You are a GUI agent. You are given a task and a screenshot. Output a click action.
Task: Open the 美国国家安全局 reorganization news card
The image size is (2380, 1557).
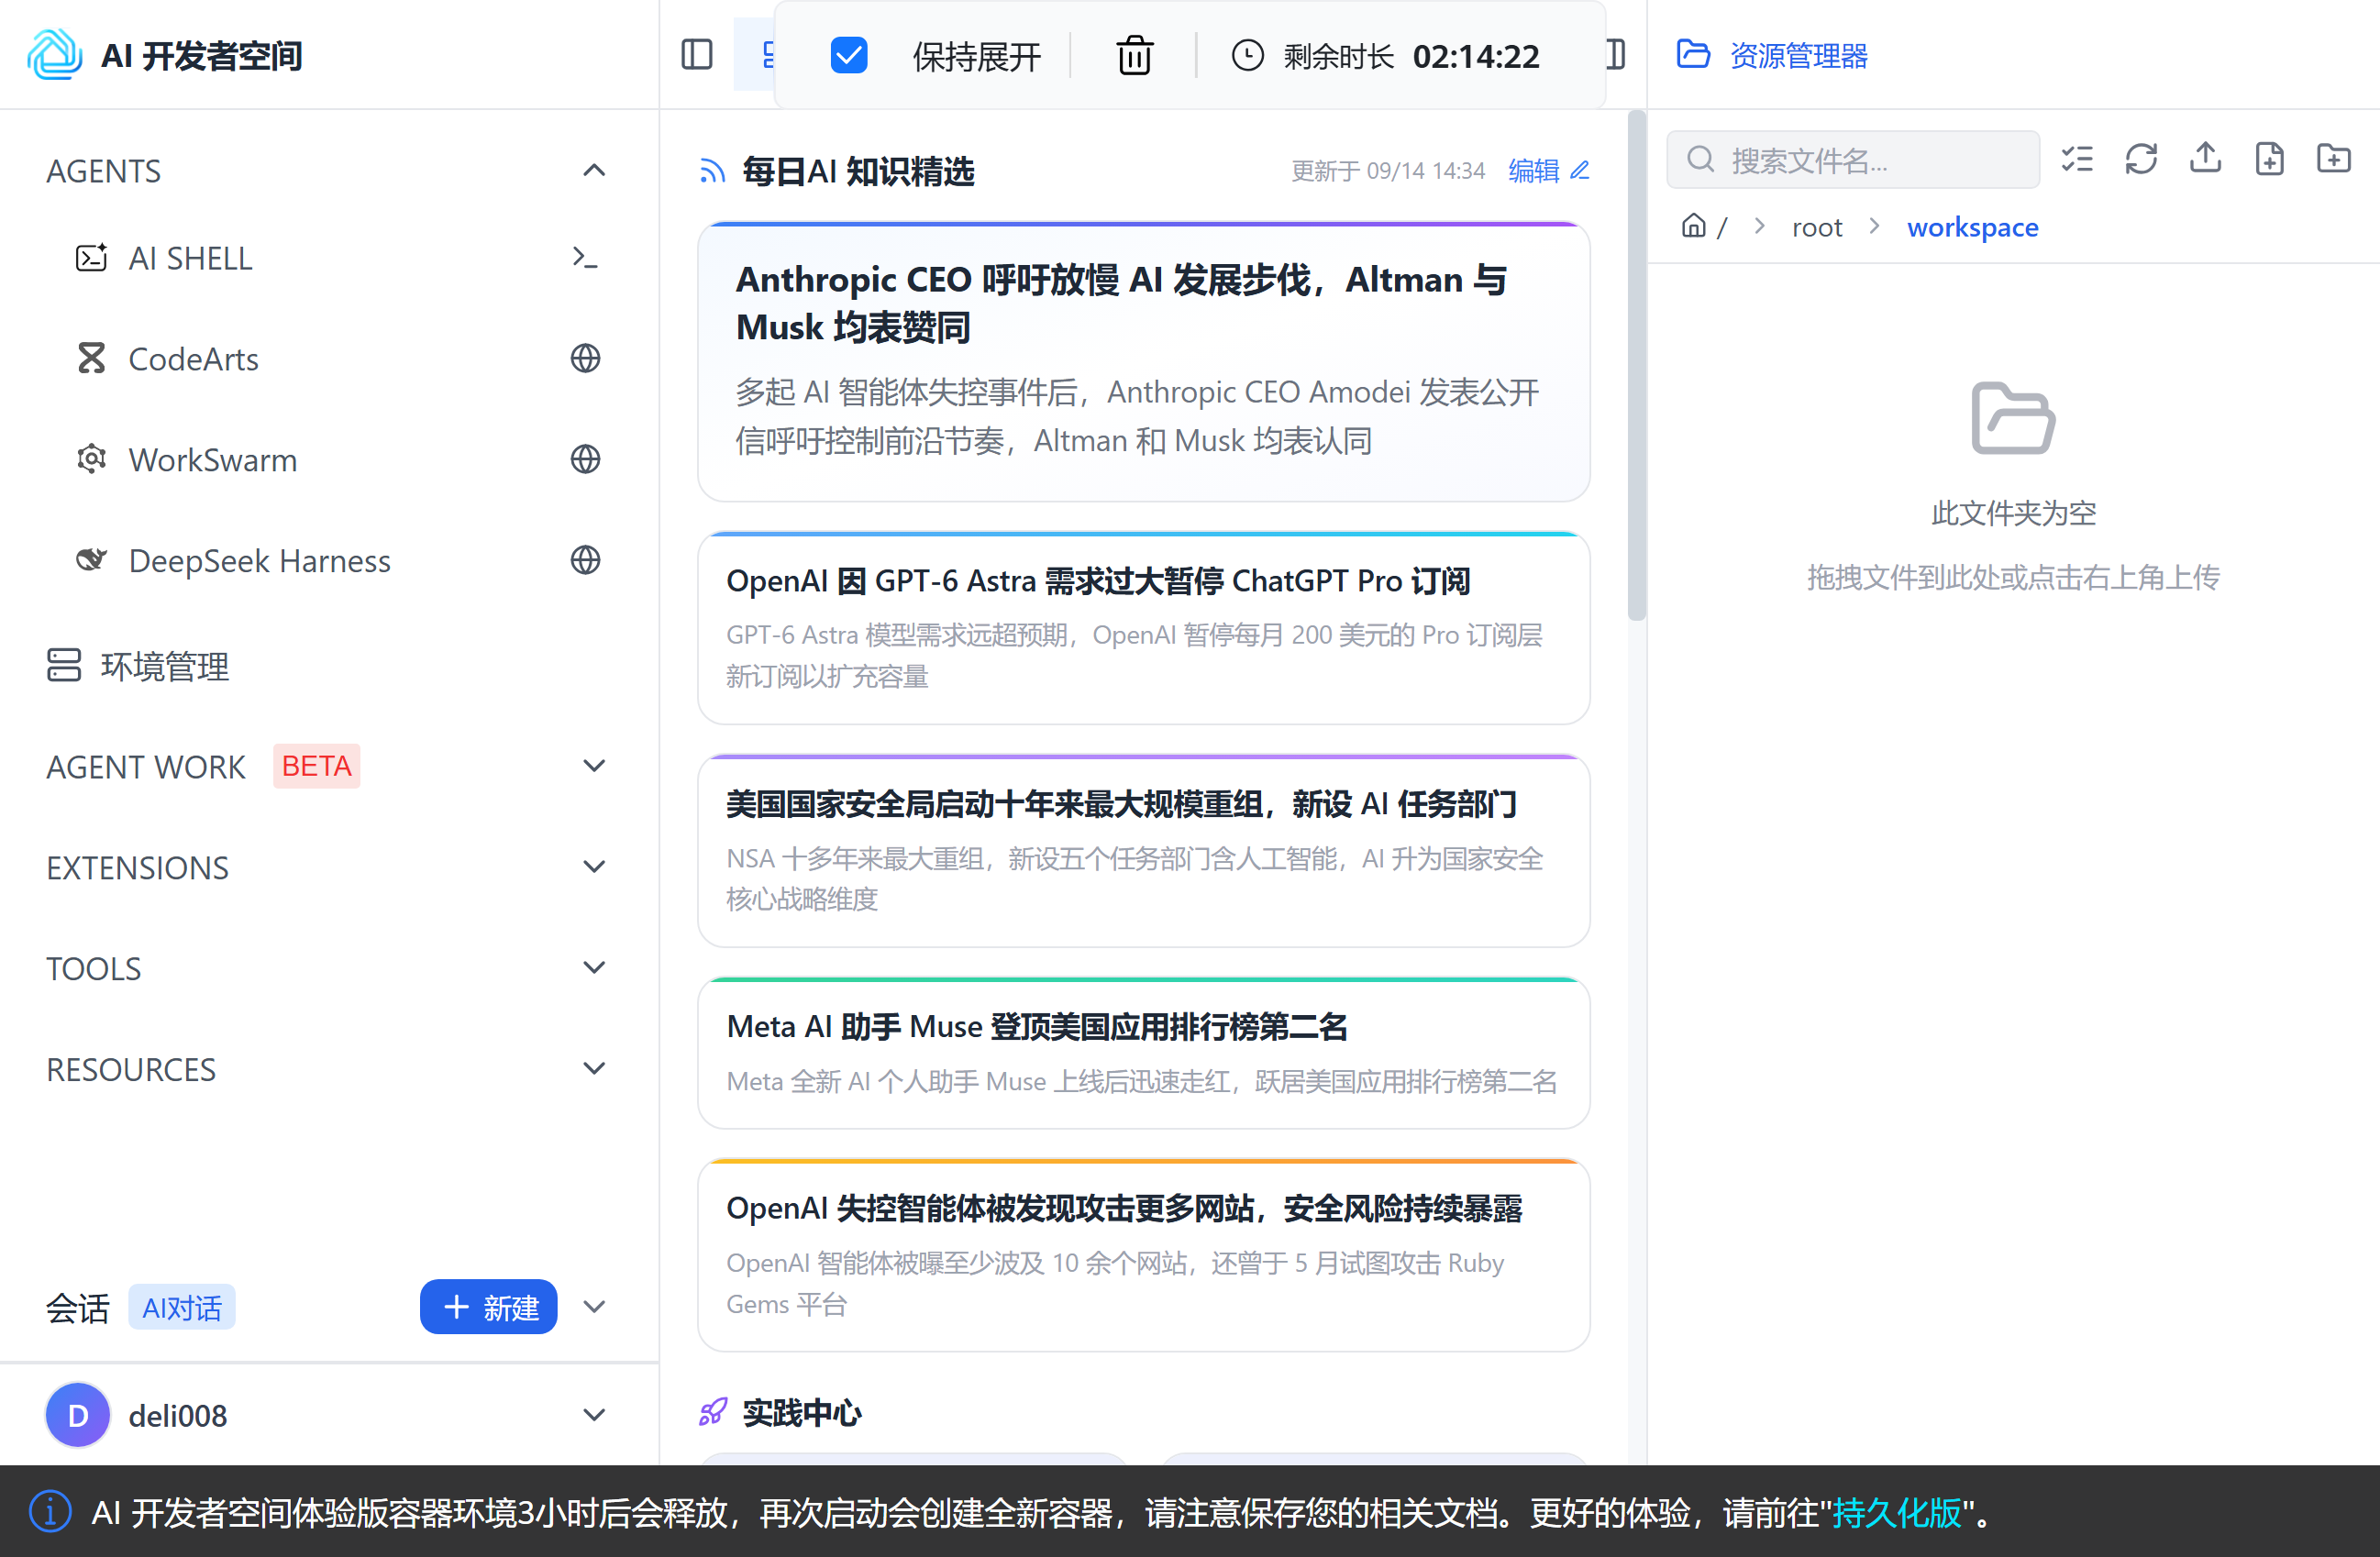pos(1143,851)
